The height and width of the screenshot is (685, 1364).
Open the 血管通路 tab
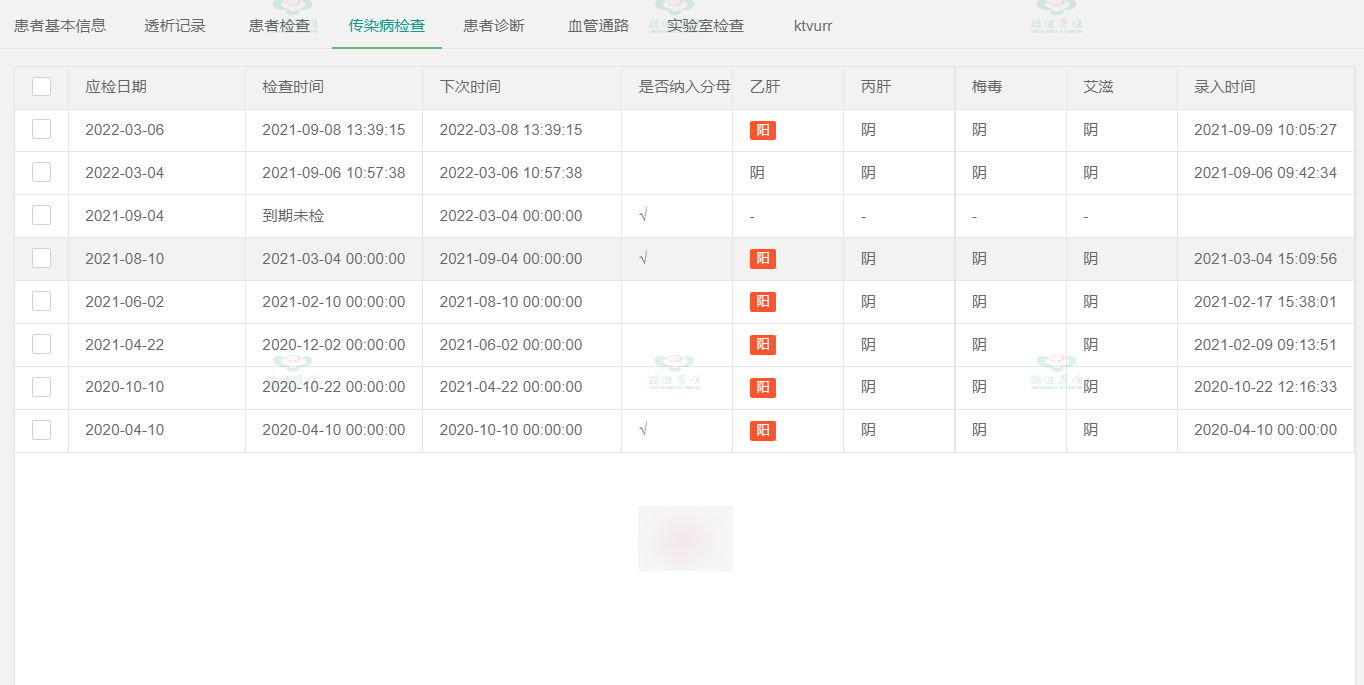(598, 26)
